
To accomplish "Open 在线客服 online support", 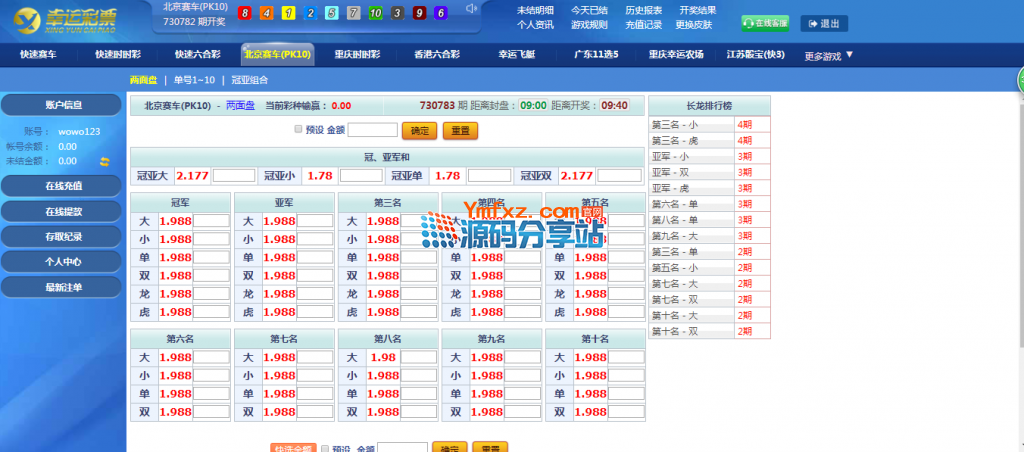I will point(765,23).
